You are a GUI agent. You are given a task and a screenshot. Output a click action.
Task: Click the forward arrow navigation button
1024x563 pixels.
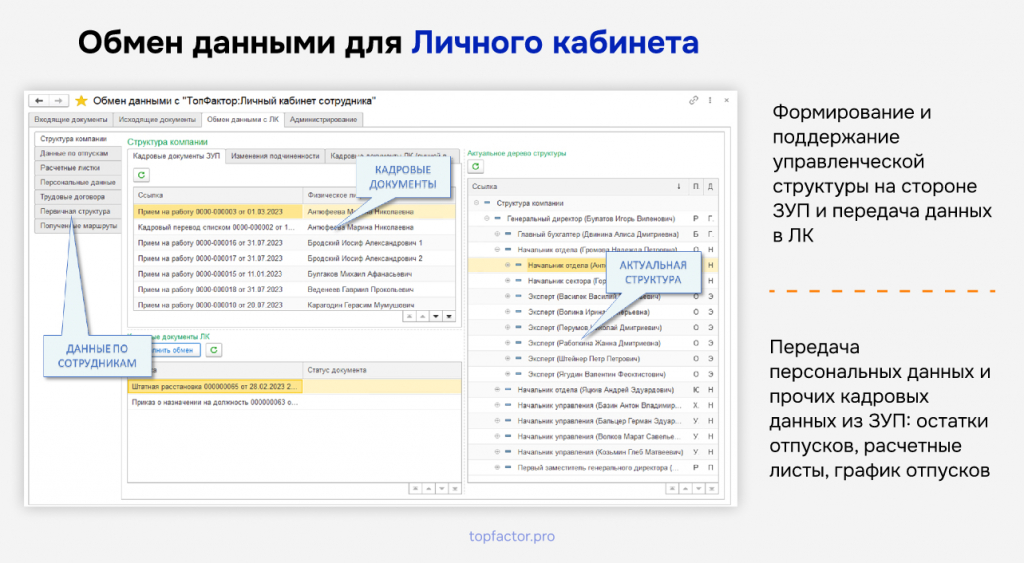point(58,101)
